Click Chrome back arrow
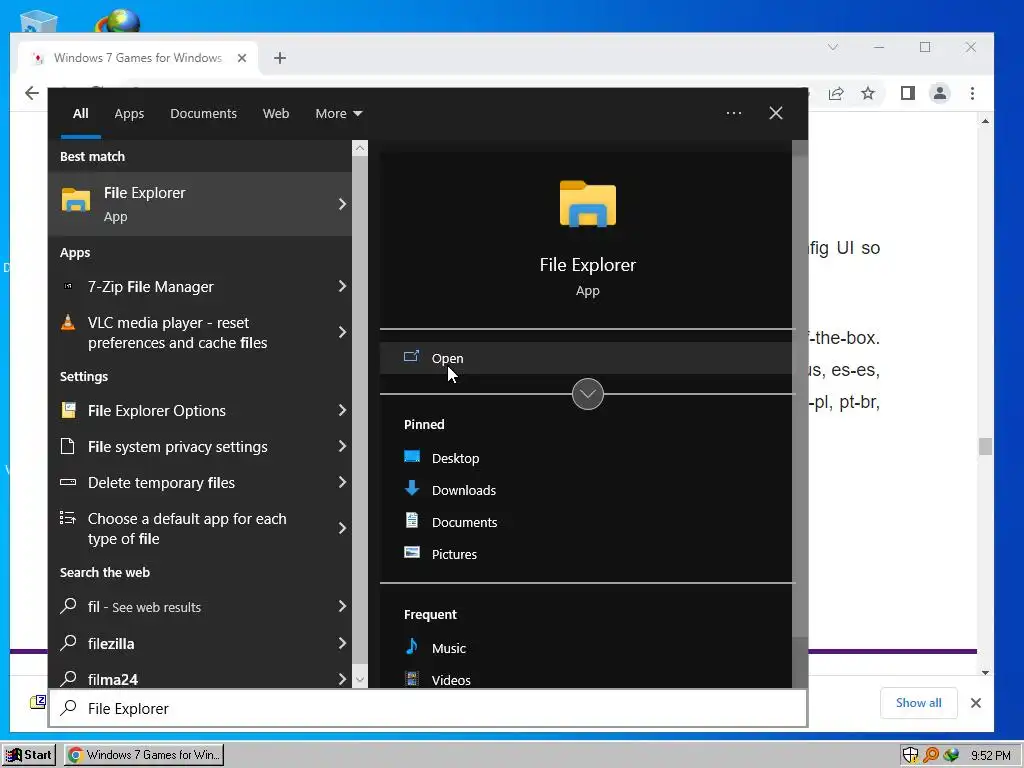 tap(31, 93)
